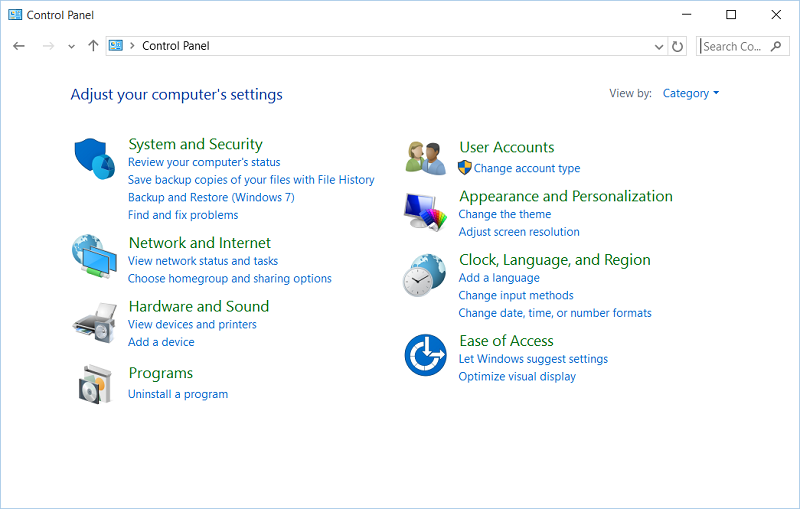
Task: Click View devices and printers link
Action: 192,324
